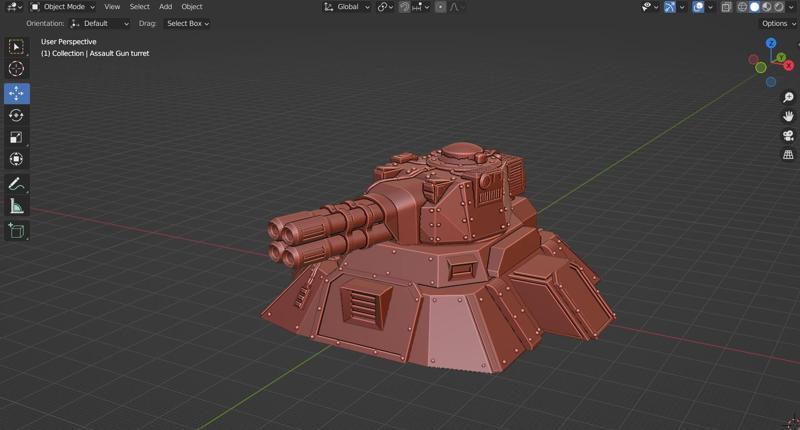Open pivot point dropdown
The height and width of the screenshot is (430, 800).
click(385, 7)
